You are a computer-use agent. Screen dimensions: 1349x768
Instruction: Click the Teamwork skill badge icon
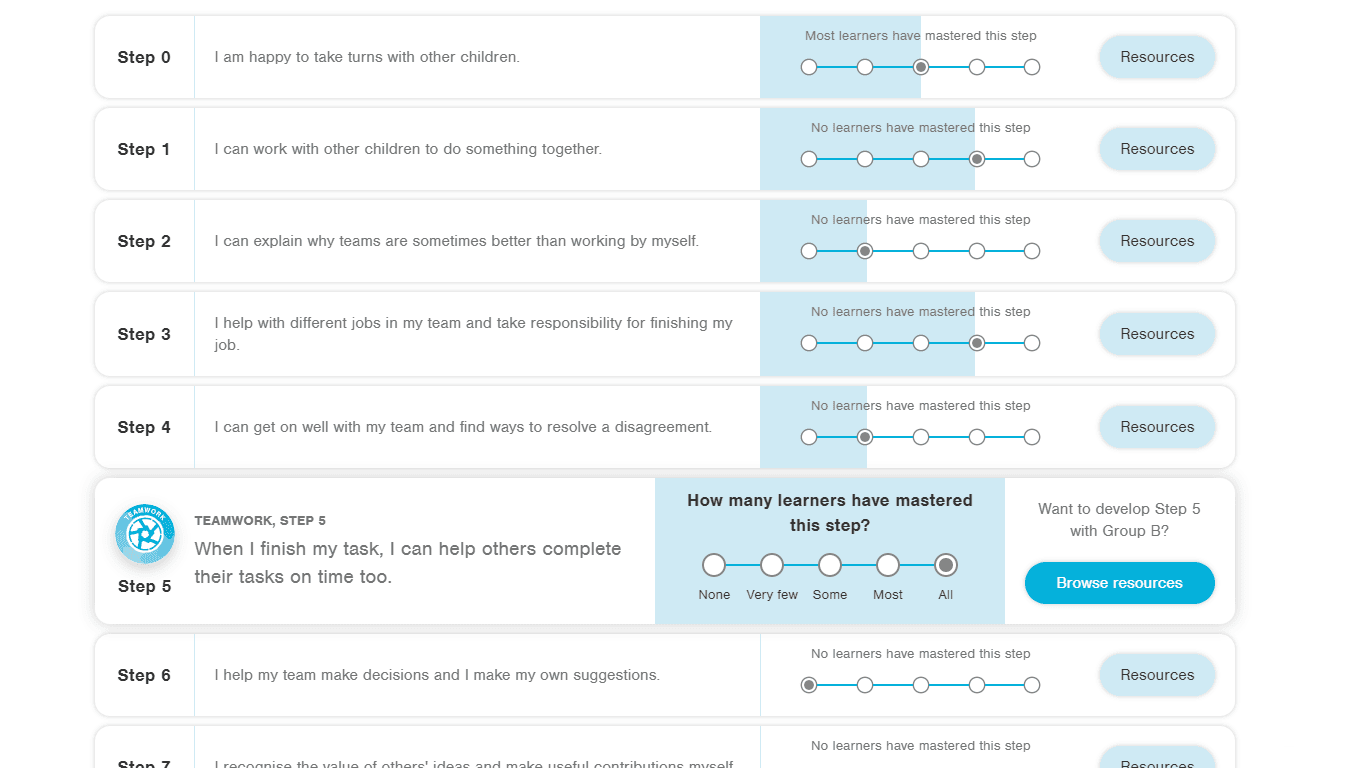(x=145, y=534)
